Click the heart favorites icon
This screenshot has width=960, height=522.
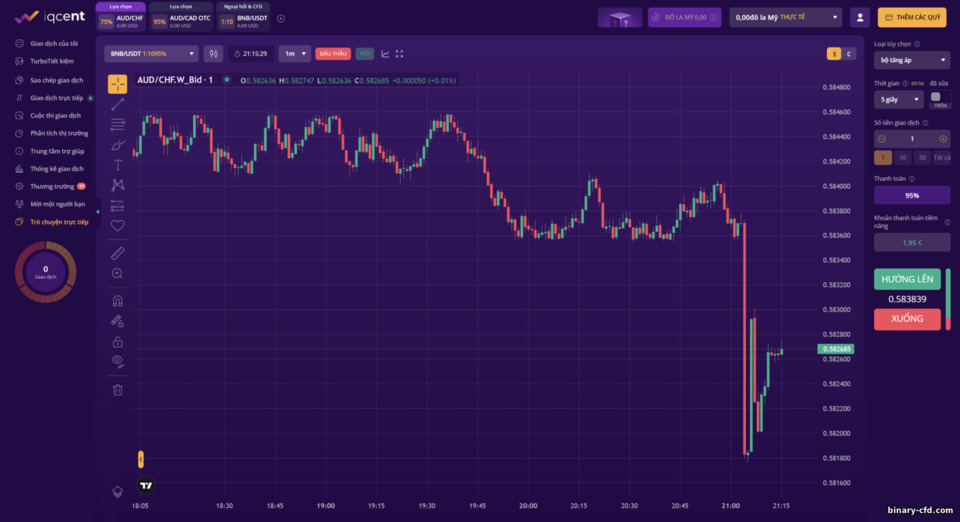118,225
